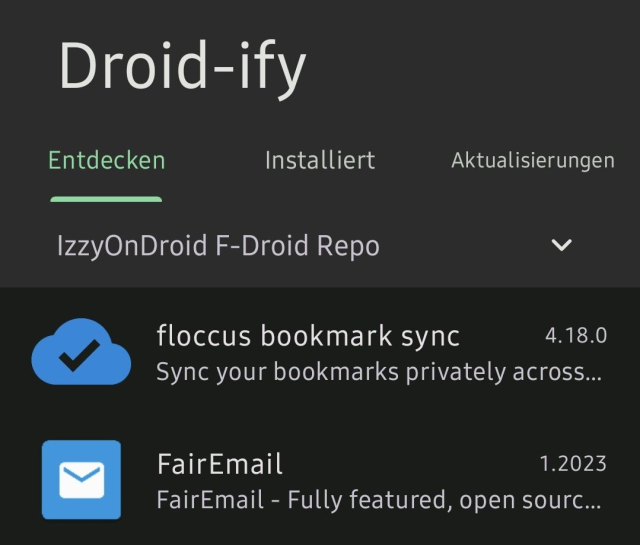Viewport: 640px width, 545px height.
Task: Open the Installiert tab
Action: 319,160
